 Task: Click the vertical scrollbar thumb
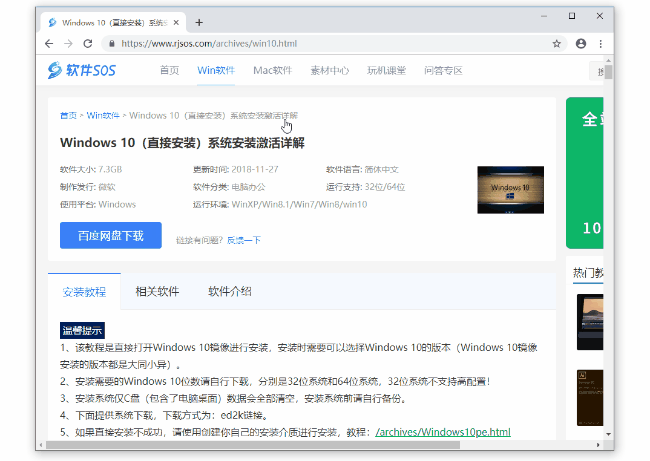pyautogui.click(x=608, y=72)
